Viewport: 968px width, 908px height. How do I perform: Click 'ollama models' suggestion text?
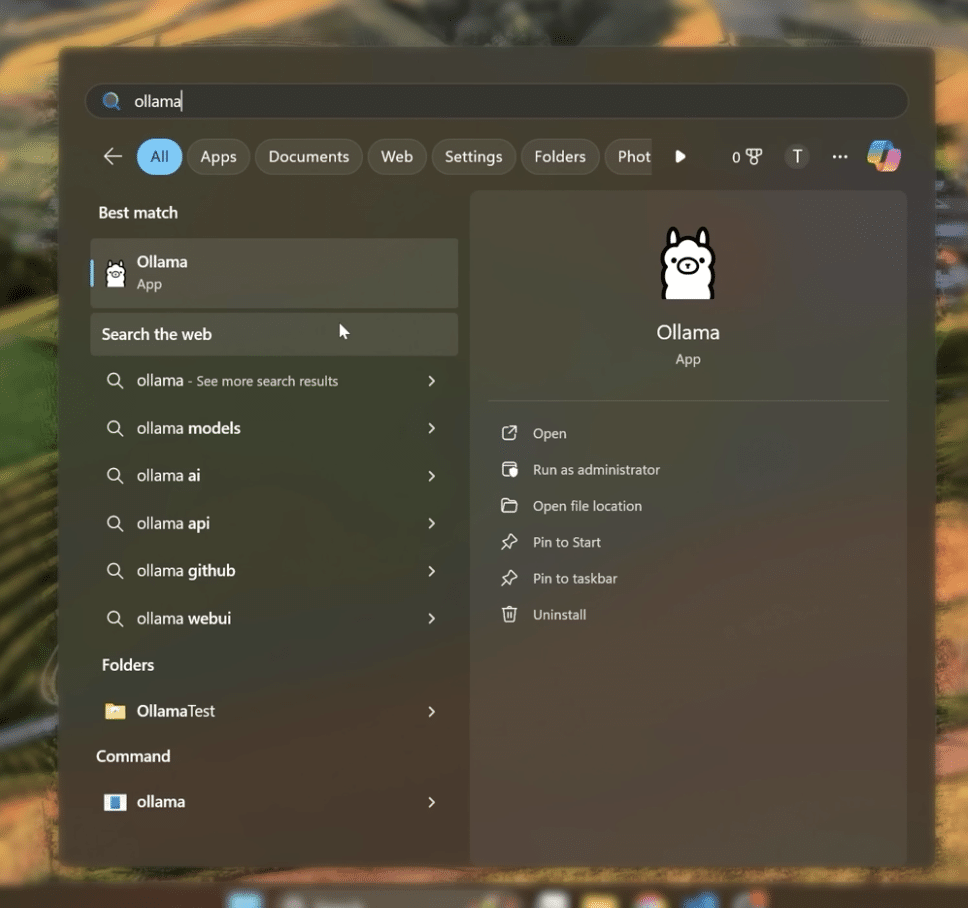(x=188, y=428)
